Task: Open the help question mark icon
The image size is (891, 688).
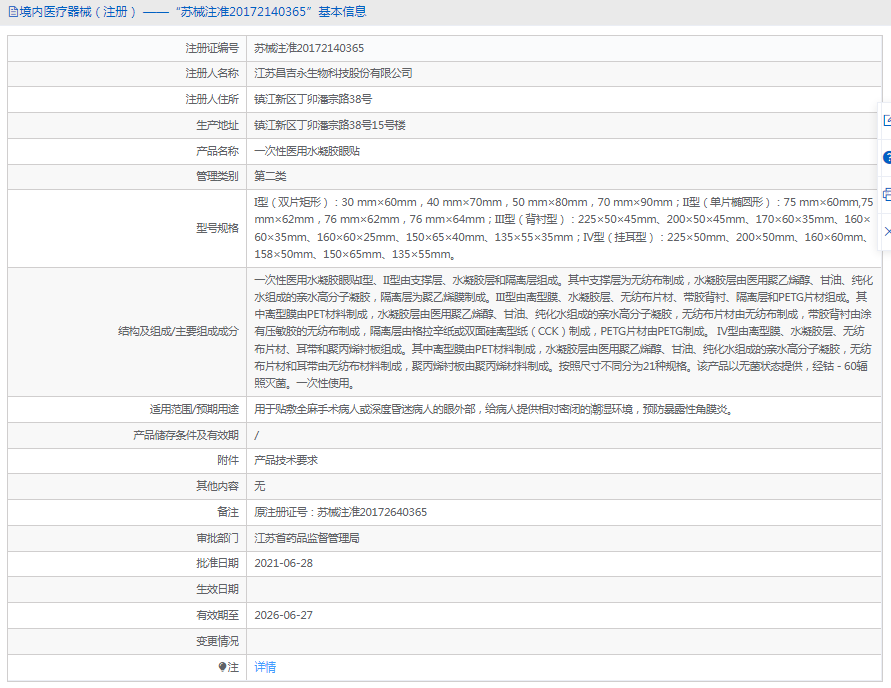Action: (887, 157)
